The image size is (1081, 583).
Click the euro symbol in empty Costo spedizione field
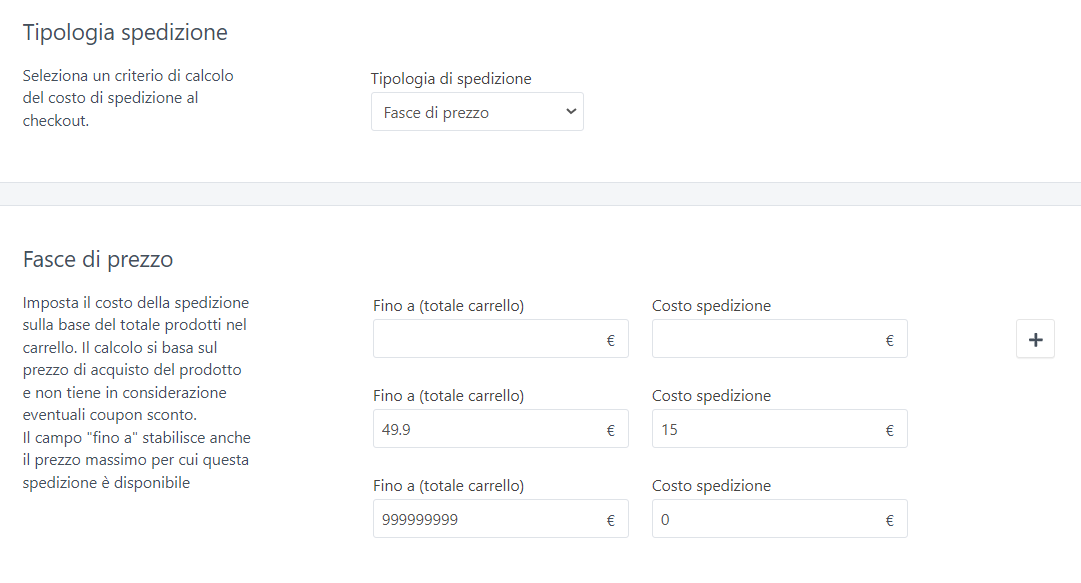point(889,340)
